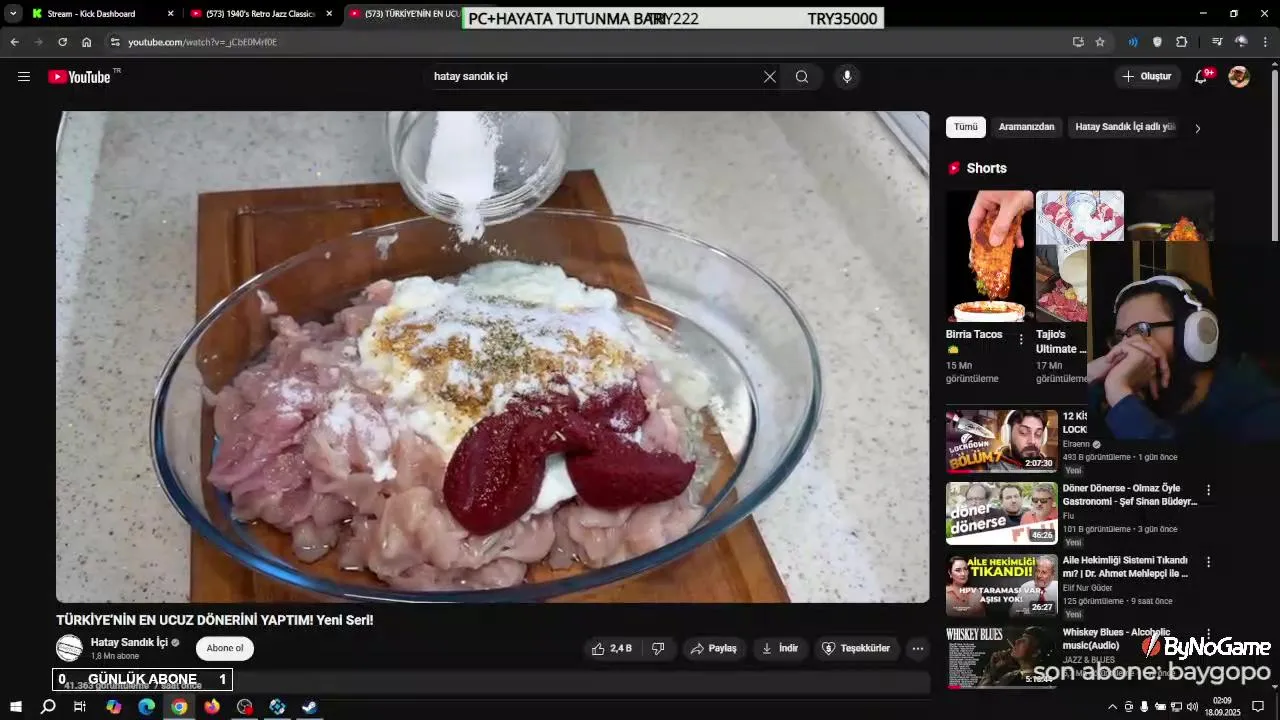Open the media control toolbar icon
This screenshot has width=1280, height=720.
[1217, 42]
